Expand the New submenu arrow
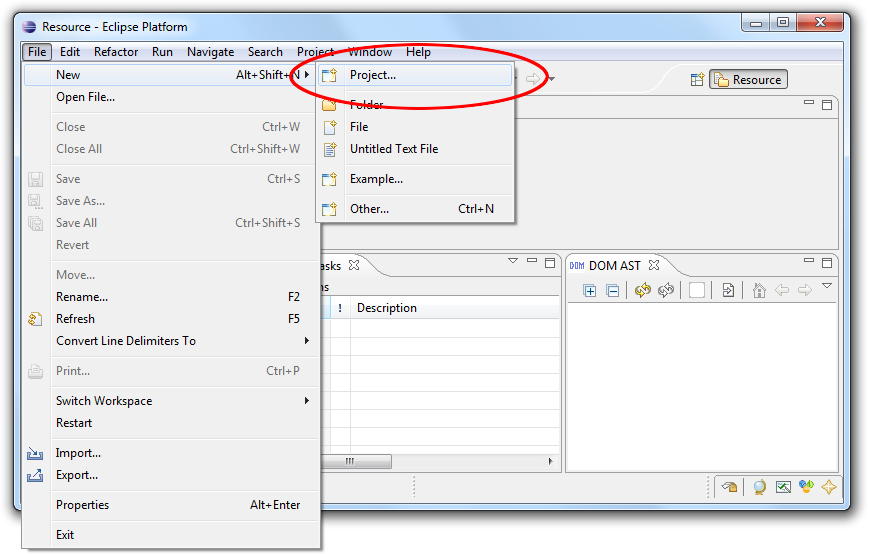Screen dimensions: 869x554 click(306, 75)
